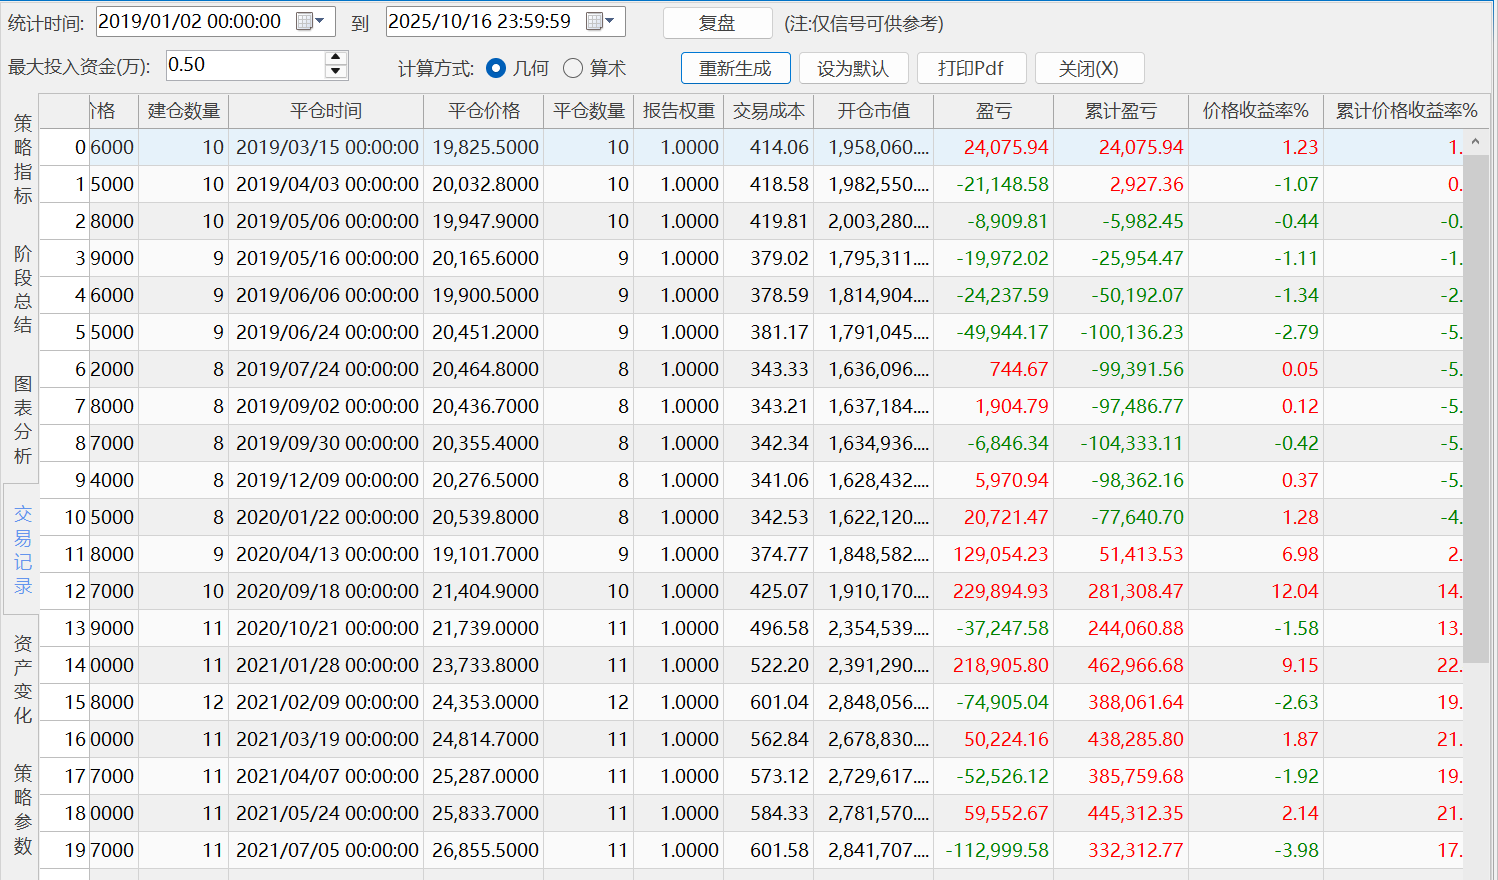
Task: Switch to 策略指标 side tab
Action: point(22,159)
